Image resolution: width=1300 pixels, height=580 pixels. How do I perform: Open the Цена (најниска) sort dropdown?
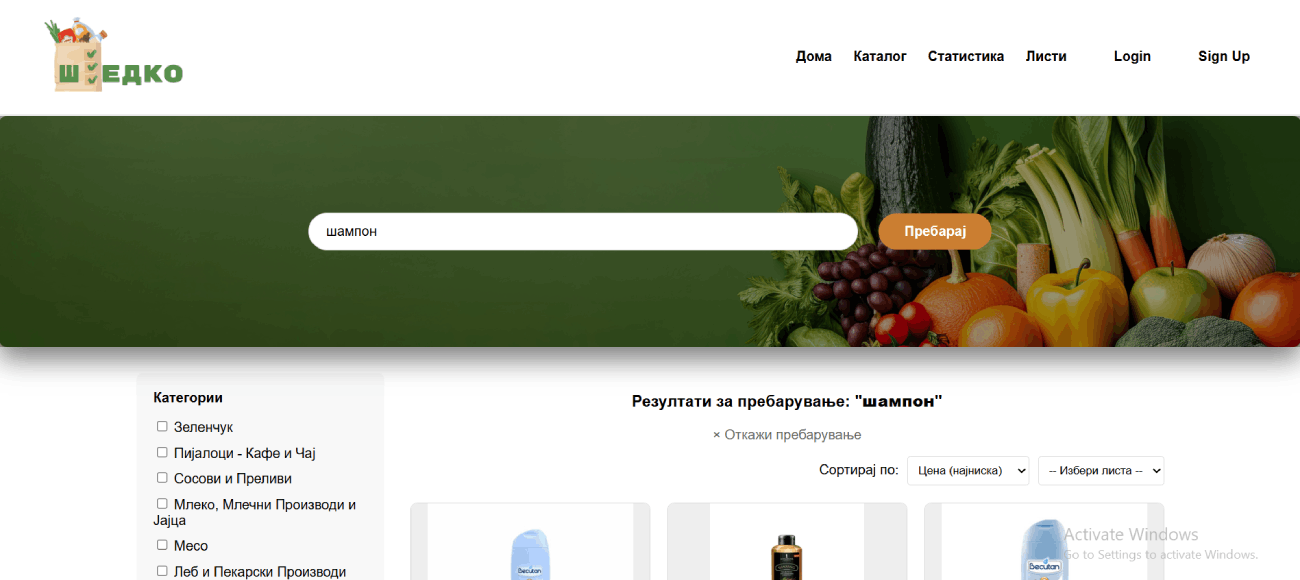(x=968, y=470)
